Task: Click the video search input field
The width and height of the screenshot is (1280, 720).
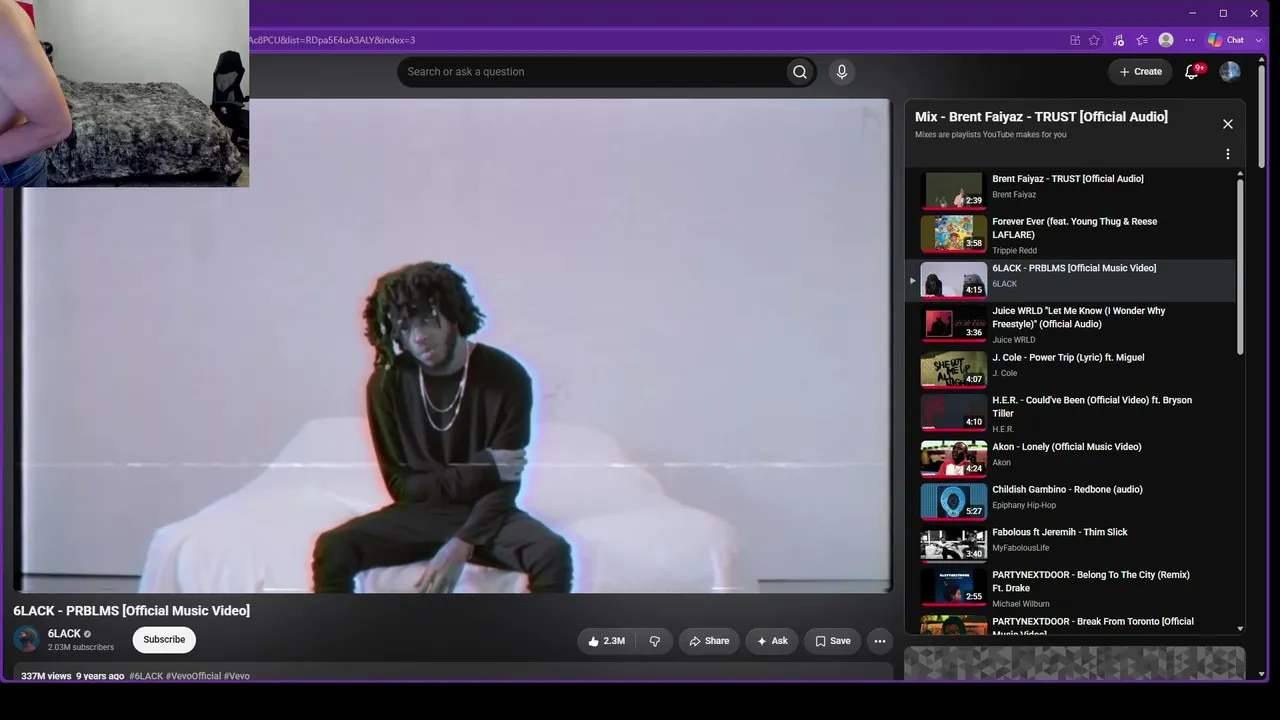Action: 591,72
